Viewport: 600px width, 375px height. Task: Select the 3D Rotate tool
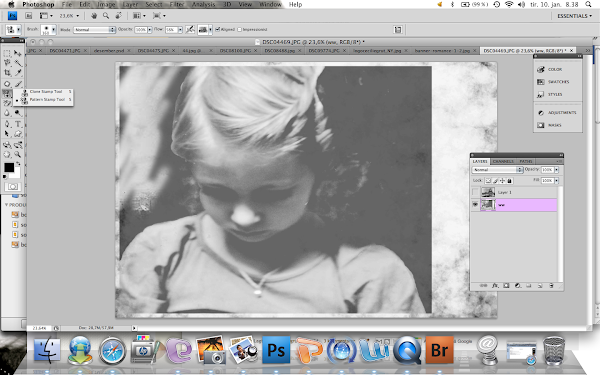(x=7, y=145)
